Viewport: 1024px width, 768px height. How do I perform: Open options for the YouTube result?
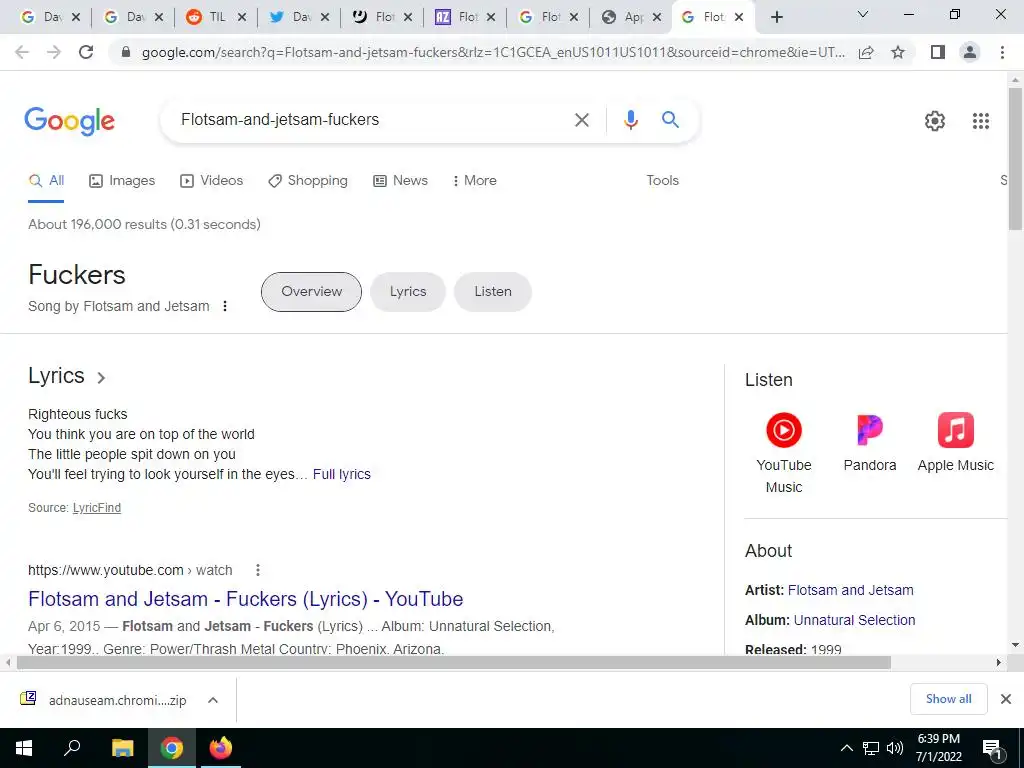click(258, 570)
